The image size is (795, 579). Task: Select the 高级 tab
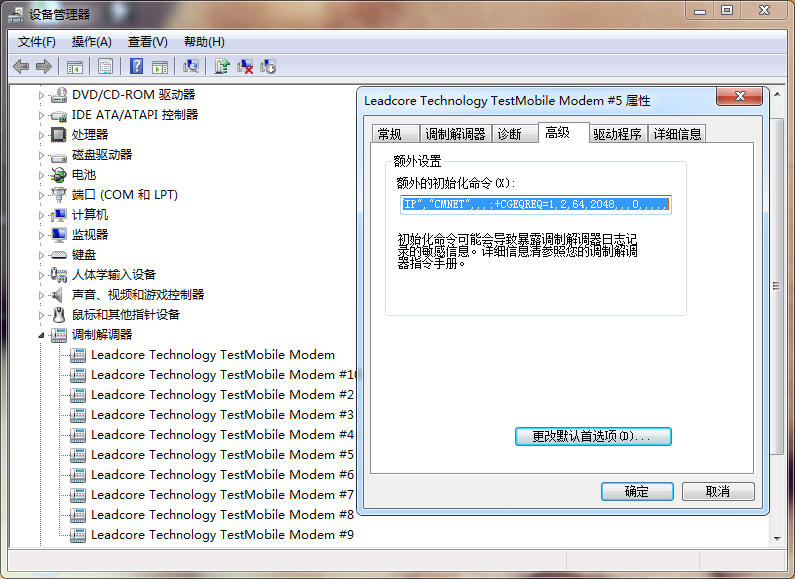click(x=563, y=133)
